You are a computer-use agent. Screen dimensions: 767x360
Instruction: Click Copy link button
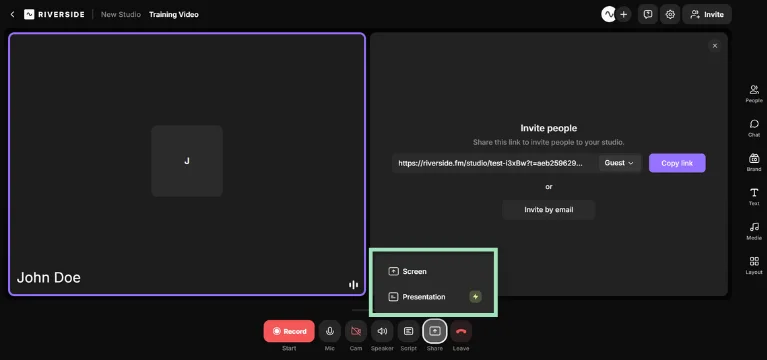pyautogui.click(x=677, y=163)
